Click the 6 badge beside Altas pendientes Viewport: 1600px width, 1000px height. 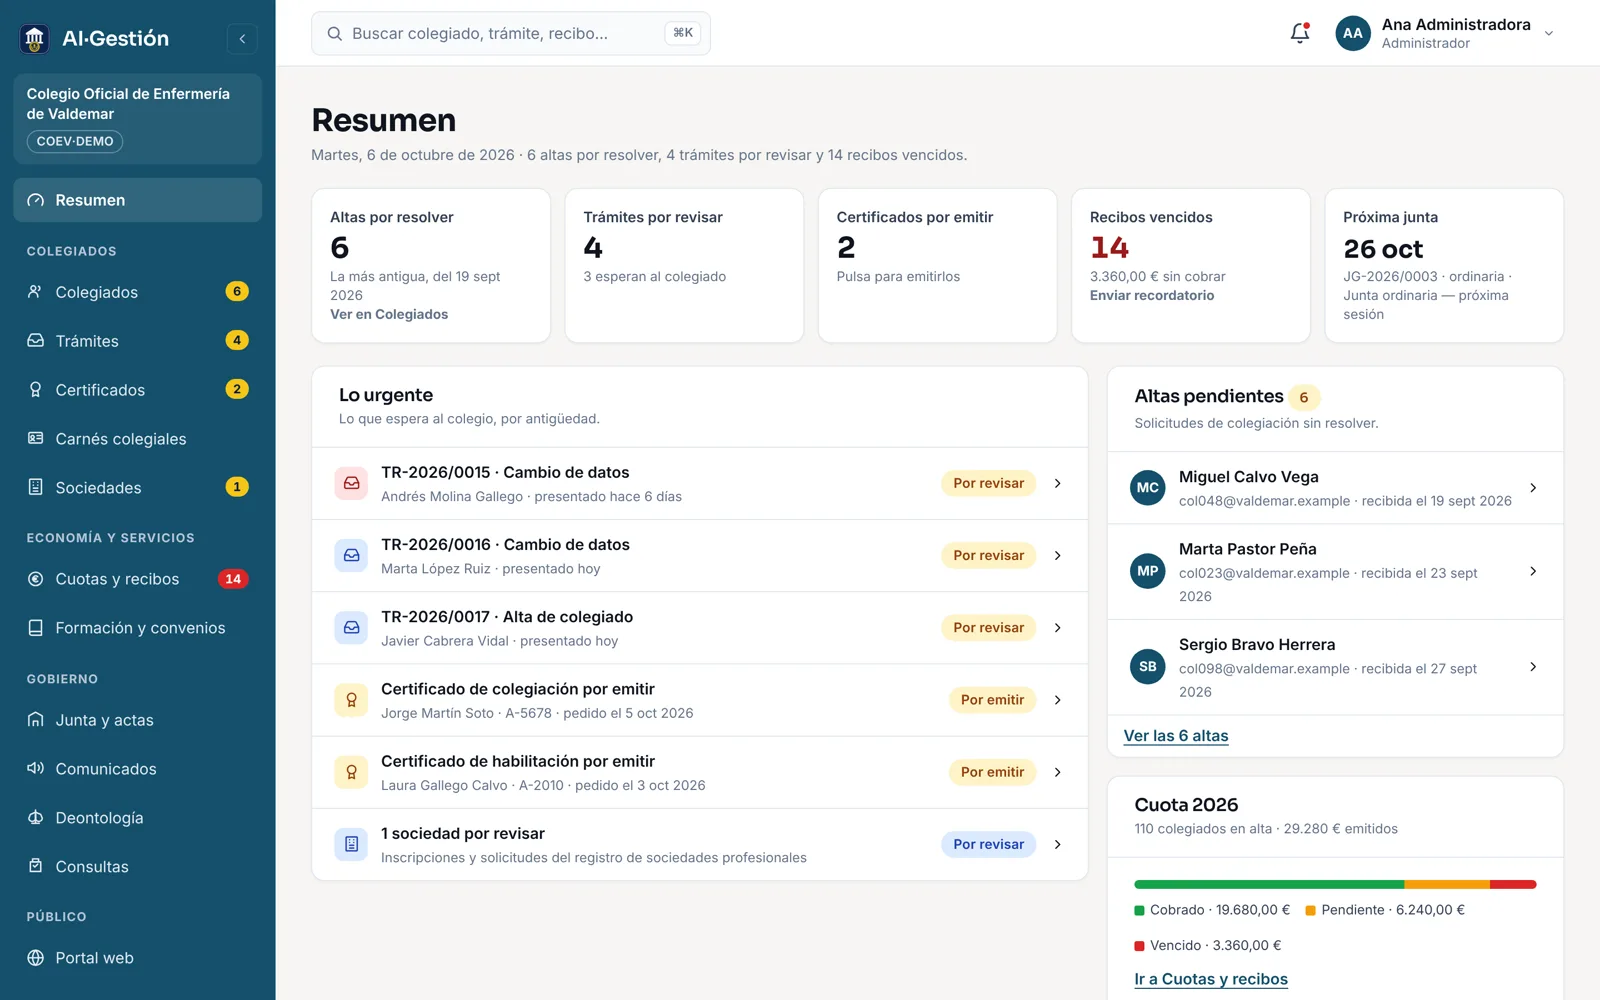1304,397
